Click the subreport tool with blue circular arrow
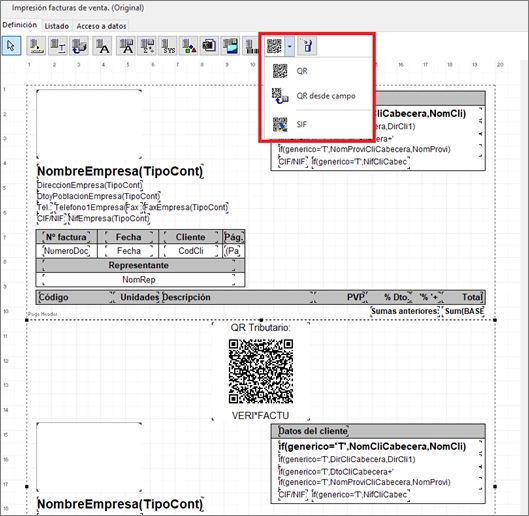The width and height of the screenshot is (529, 516). coord(79,46)
